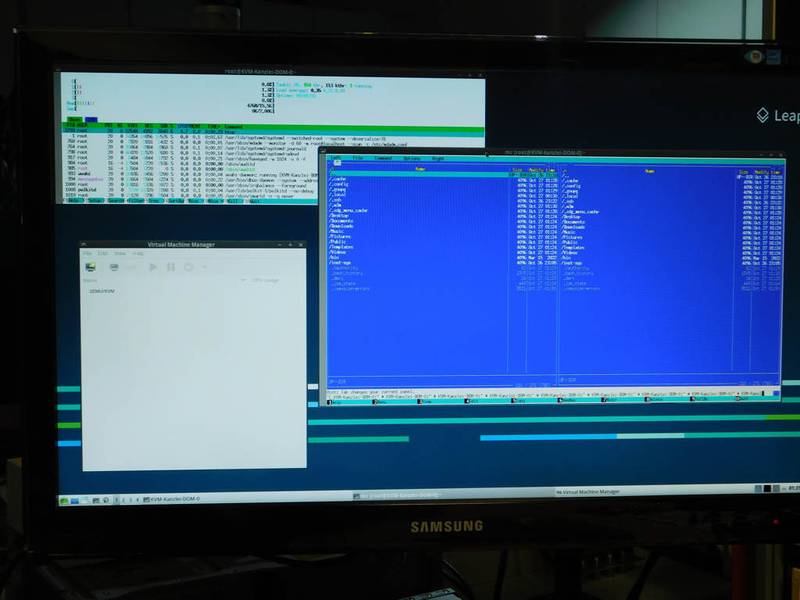Click the Shut Down power icon
Image resolution: width=800 pixels, height=600 pixels.
point(189,267)
